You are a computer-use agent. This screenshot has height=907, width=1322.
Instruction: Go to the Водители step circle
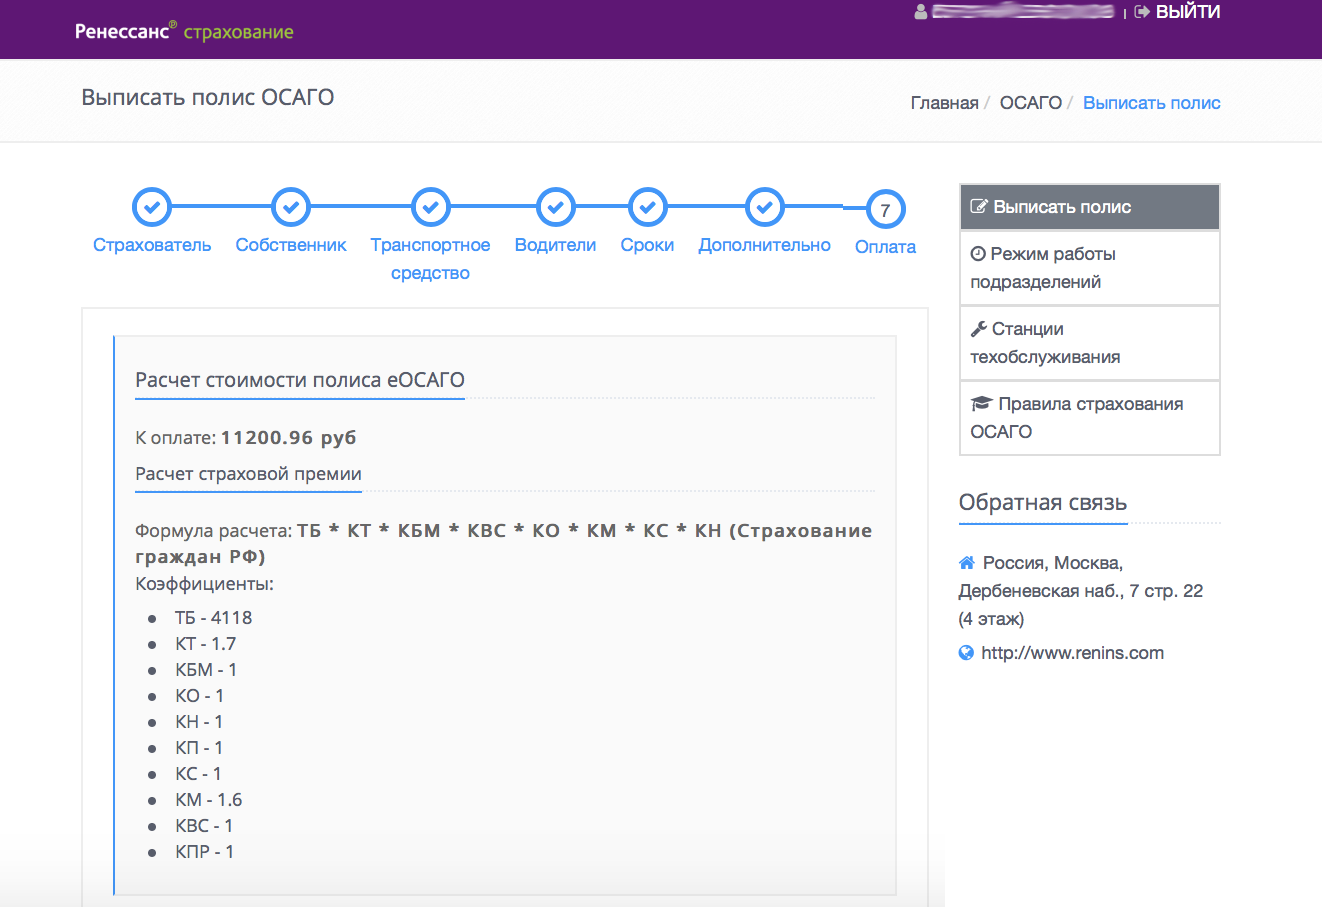(x=555, y=208)
